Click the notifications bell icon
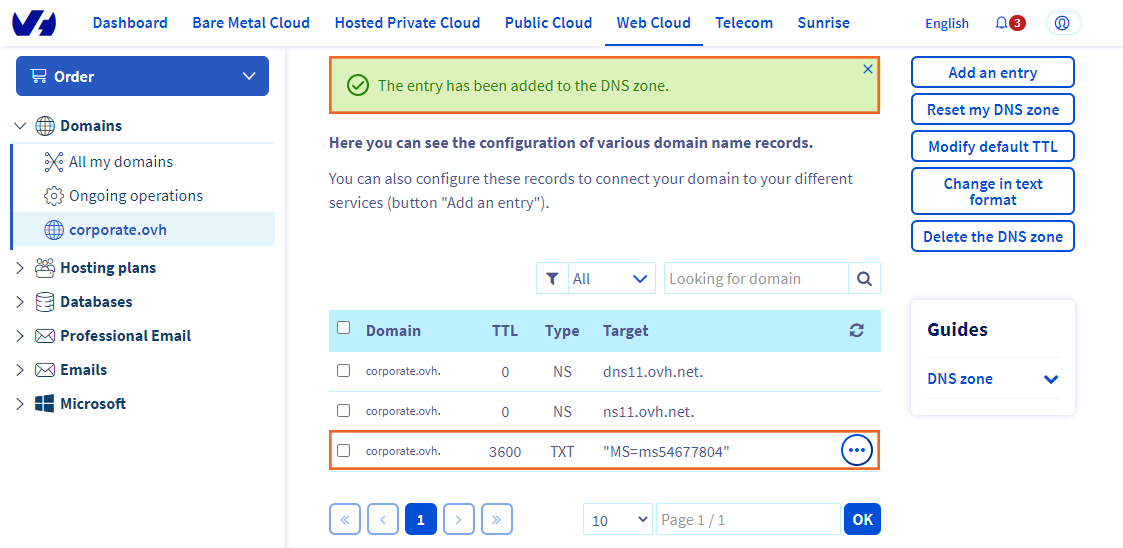Screen dimensions: 1123x548 click(1002, 23)
